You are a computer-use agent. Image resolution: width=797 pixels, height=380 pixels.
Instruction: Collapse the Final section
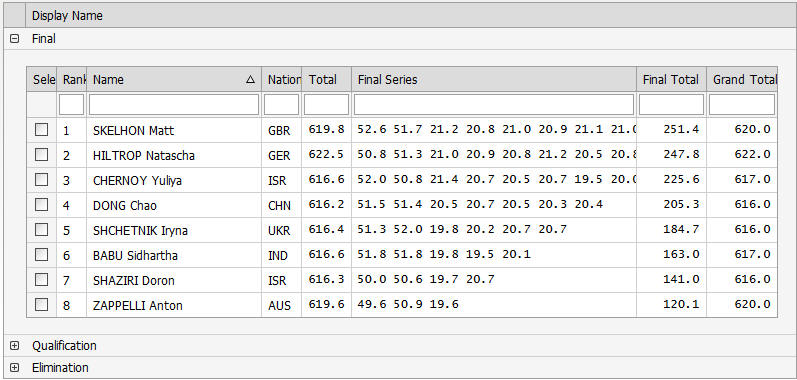pos(15,39)
